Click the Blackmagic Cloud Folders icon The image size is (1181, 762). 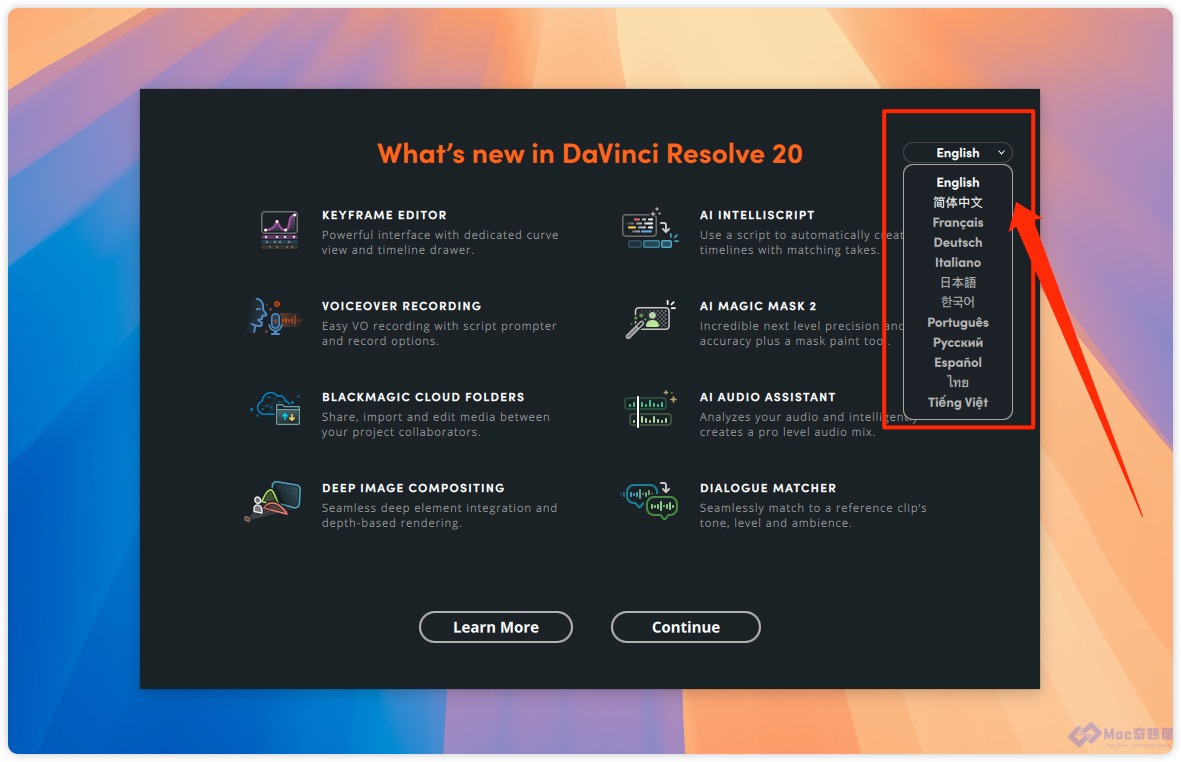276,407
